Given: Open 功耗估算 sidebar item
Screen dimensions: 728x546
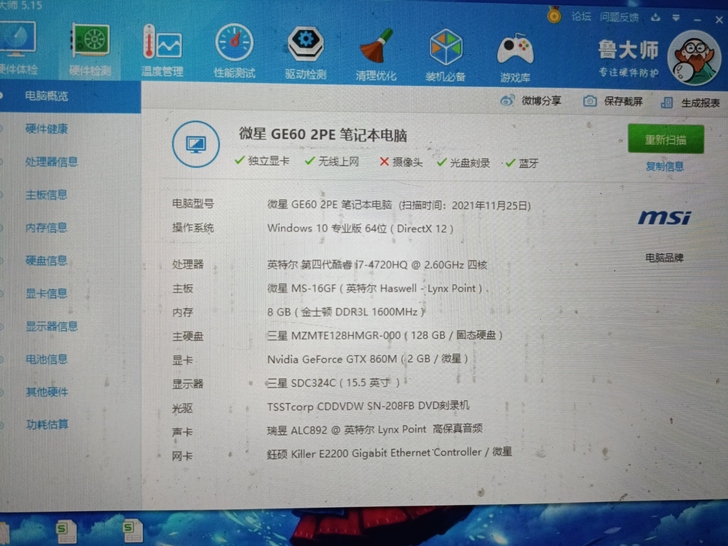Looking at the screenshot, I should 47,424.
